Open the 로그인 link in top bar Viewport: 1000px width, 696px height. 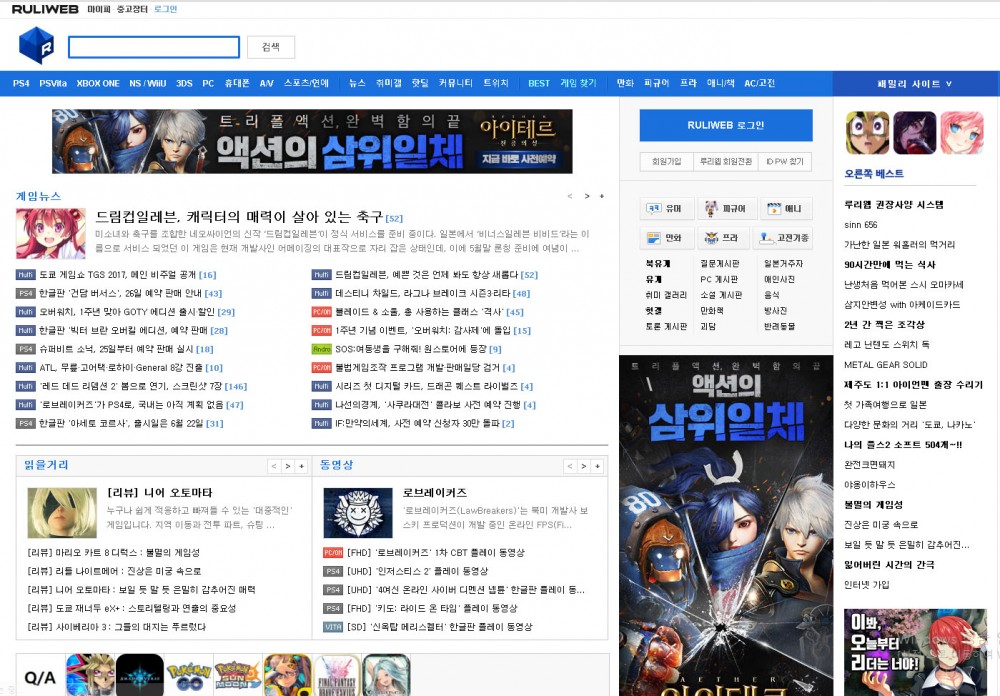coord(166,10)
